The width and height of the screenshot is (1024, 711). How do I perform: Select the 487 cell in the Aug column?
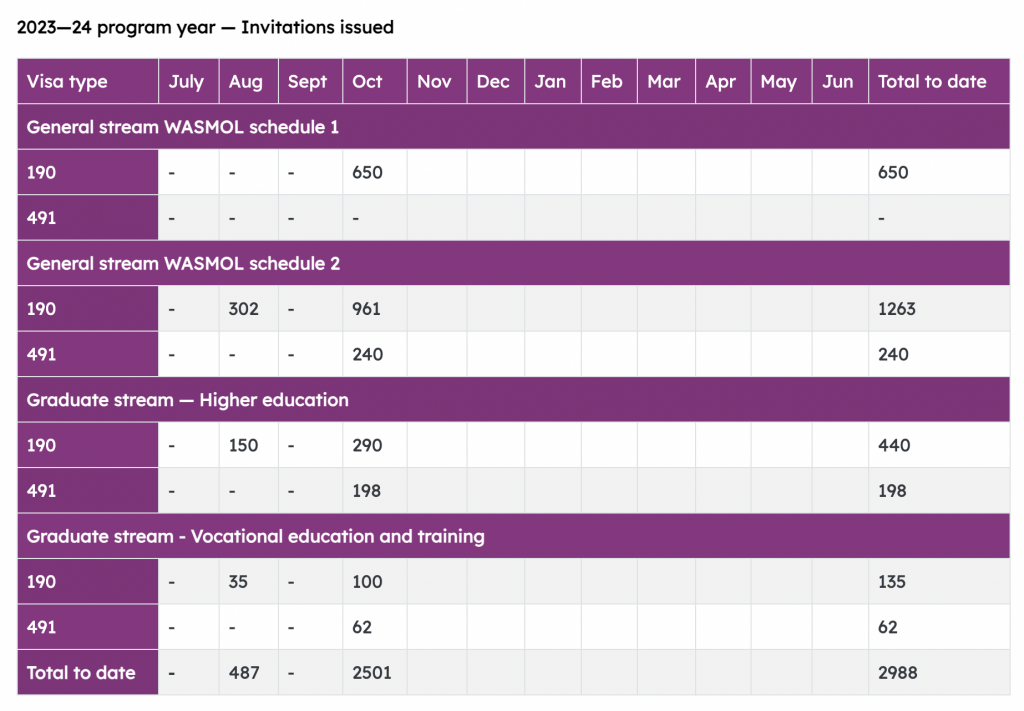click(x=244, y=673)
